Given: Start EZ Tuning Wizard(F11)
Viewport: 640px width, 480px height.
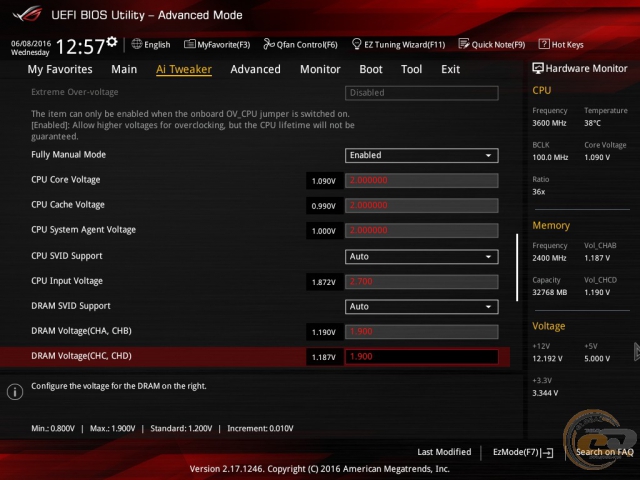Looking at the screenshot, I should tap(404, 44).
